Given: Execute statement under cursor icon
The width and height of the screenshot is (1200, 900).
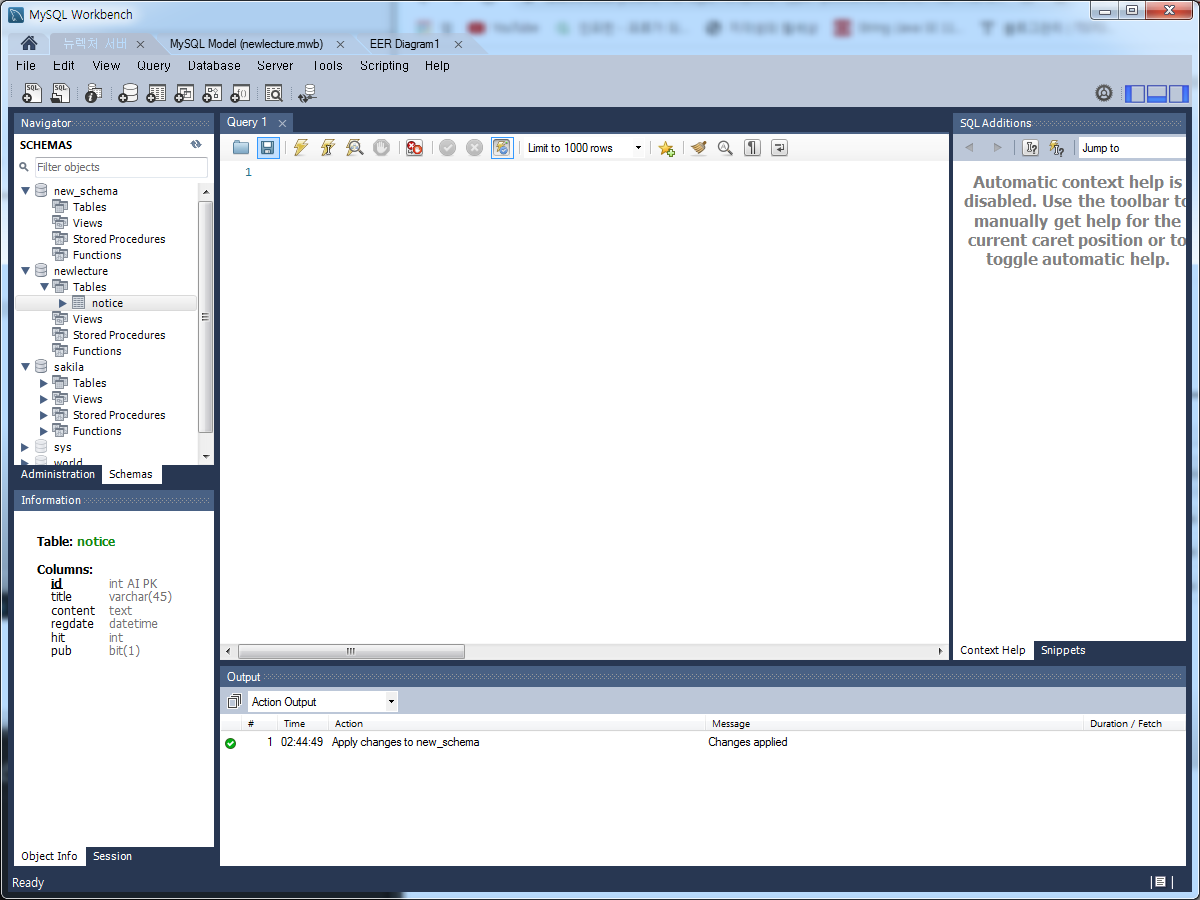Looking at the screenshot, I should point(327,148).
